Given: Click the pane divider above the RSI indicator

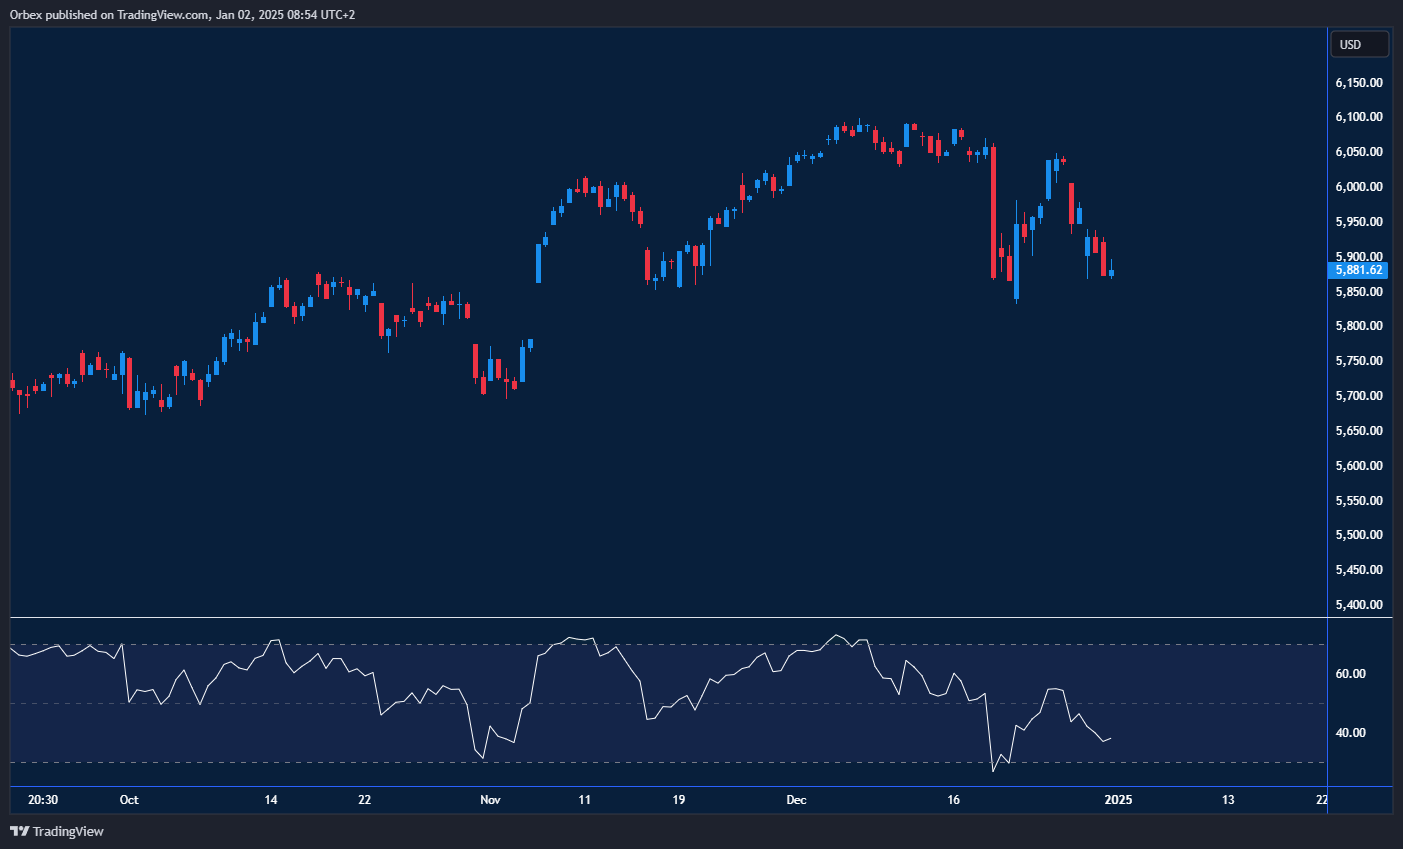Looking at the screenshot, I should pos(668,618).
